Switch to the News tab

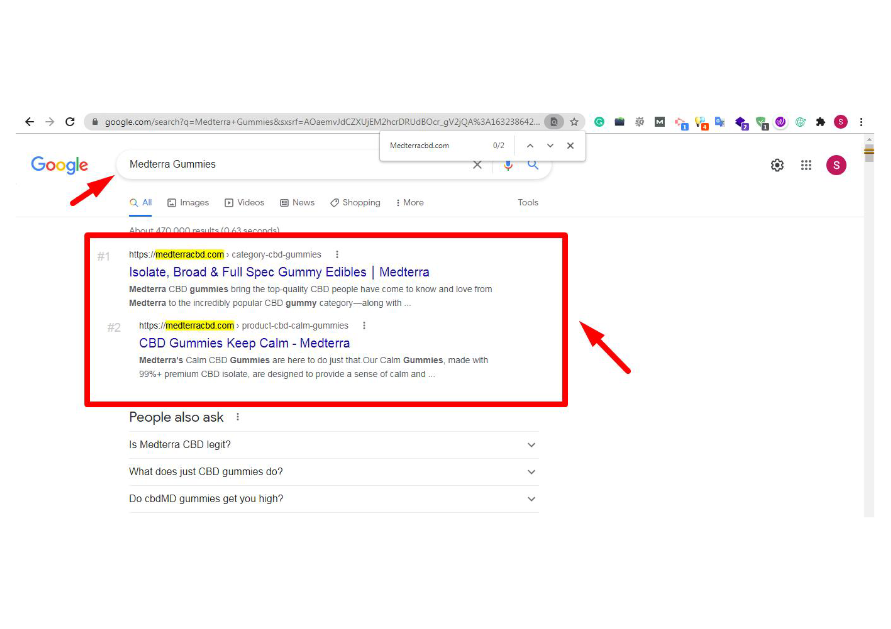click(x=297, y=203)
